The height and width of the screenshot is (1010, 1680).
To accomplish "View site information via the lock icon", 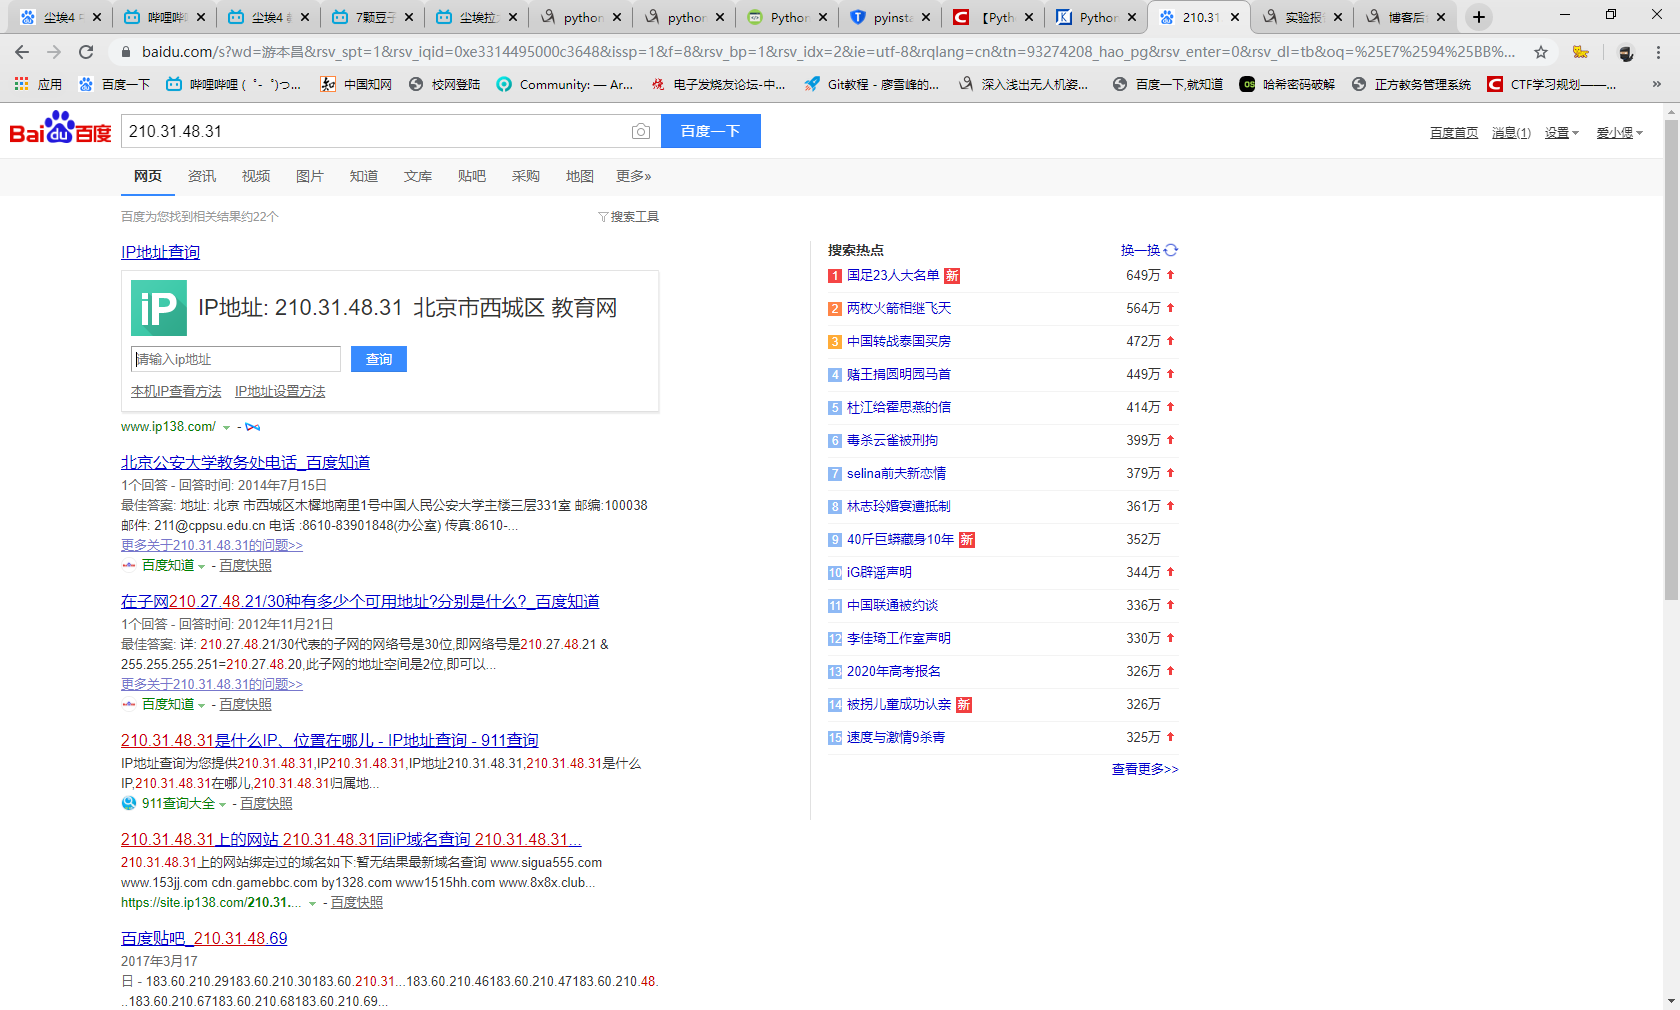I will pos(126,52).
